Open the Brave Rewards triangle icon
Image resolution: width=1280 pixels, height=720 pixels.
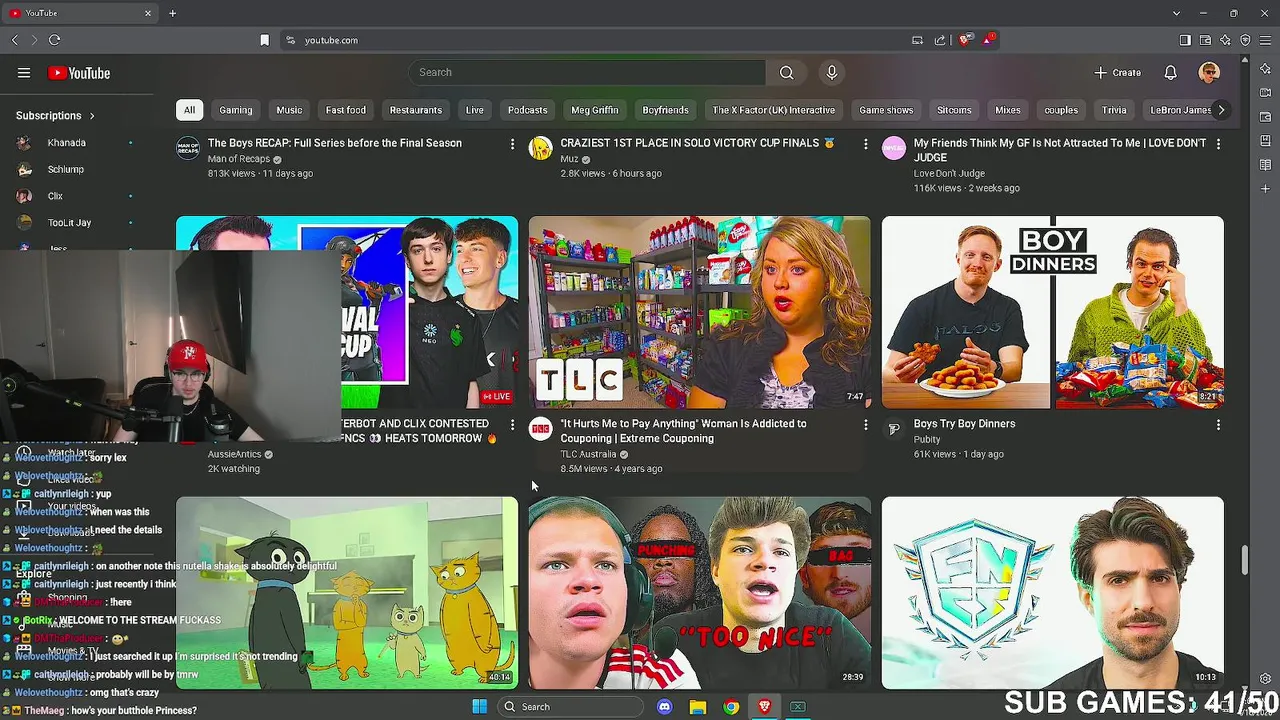pos(989,40)
